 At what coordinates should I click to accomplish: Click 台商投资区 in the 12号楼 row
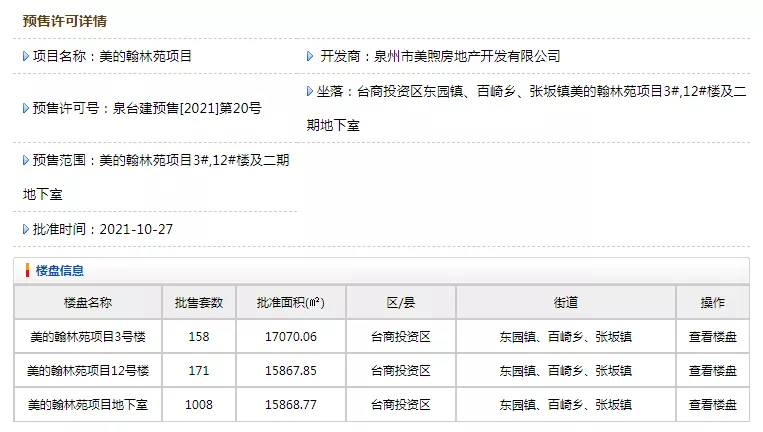[x=401, y=371]
